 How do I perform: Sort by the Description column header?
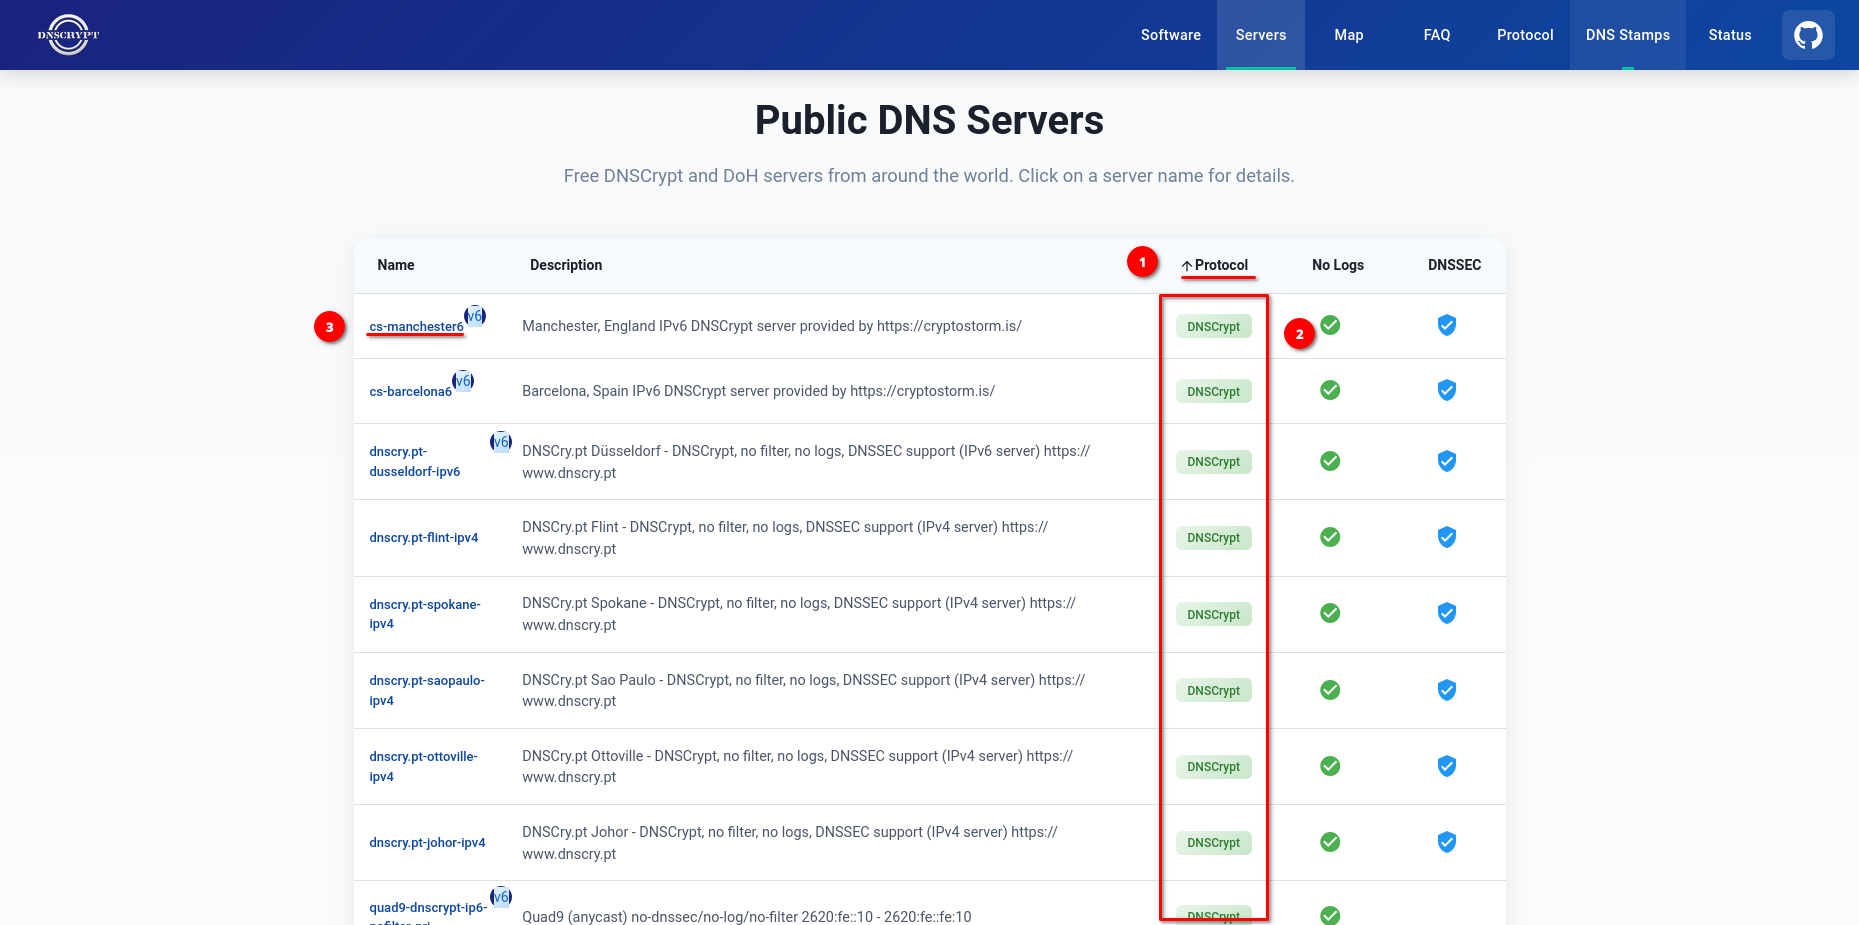point(565,265)
